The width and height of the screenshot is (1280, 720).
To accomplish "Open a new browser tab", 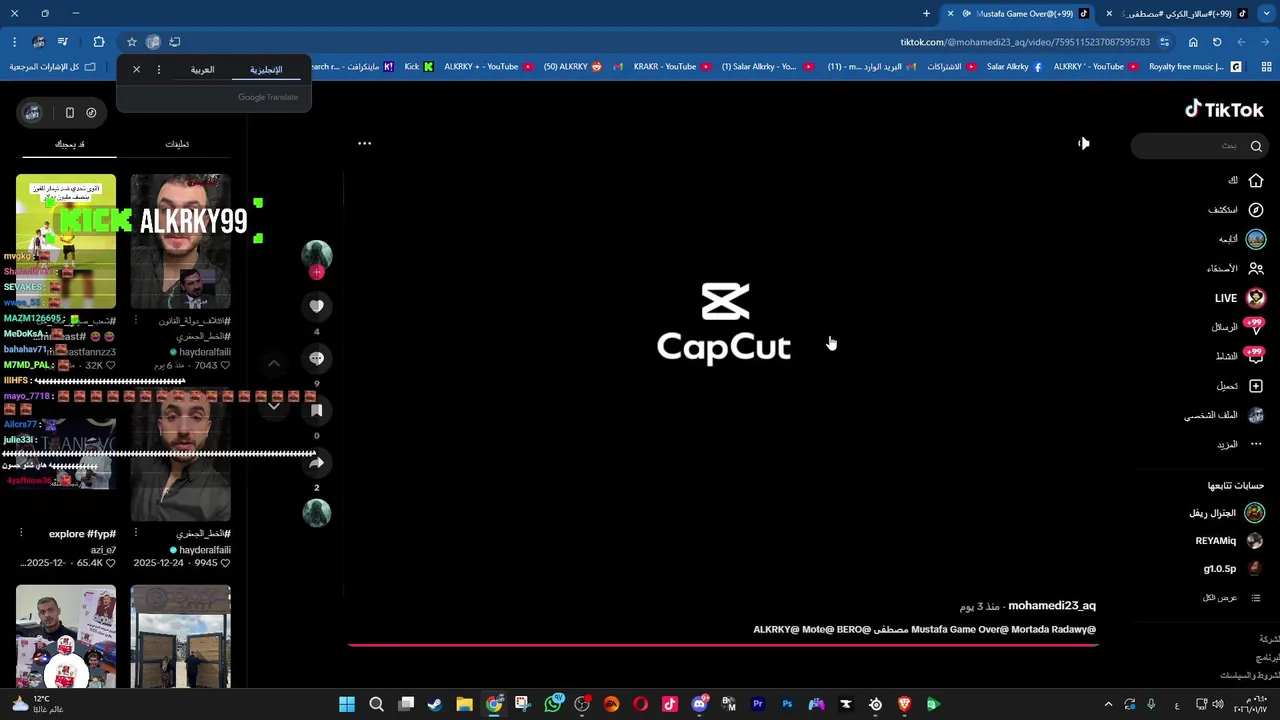I will coord(926,14).
